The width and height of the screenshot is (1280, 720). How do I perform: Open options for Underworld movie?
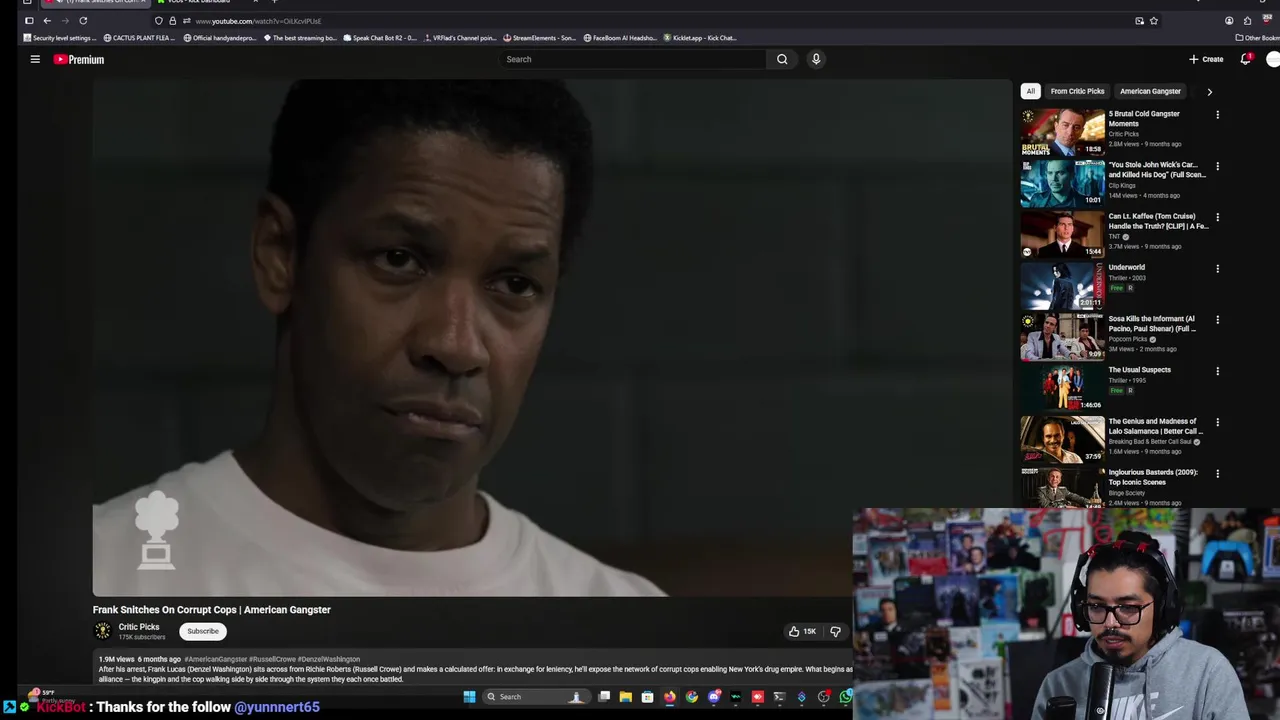click(1217, 268)
